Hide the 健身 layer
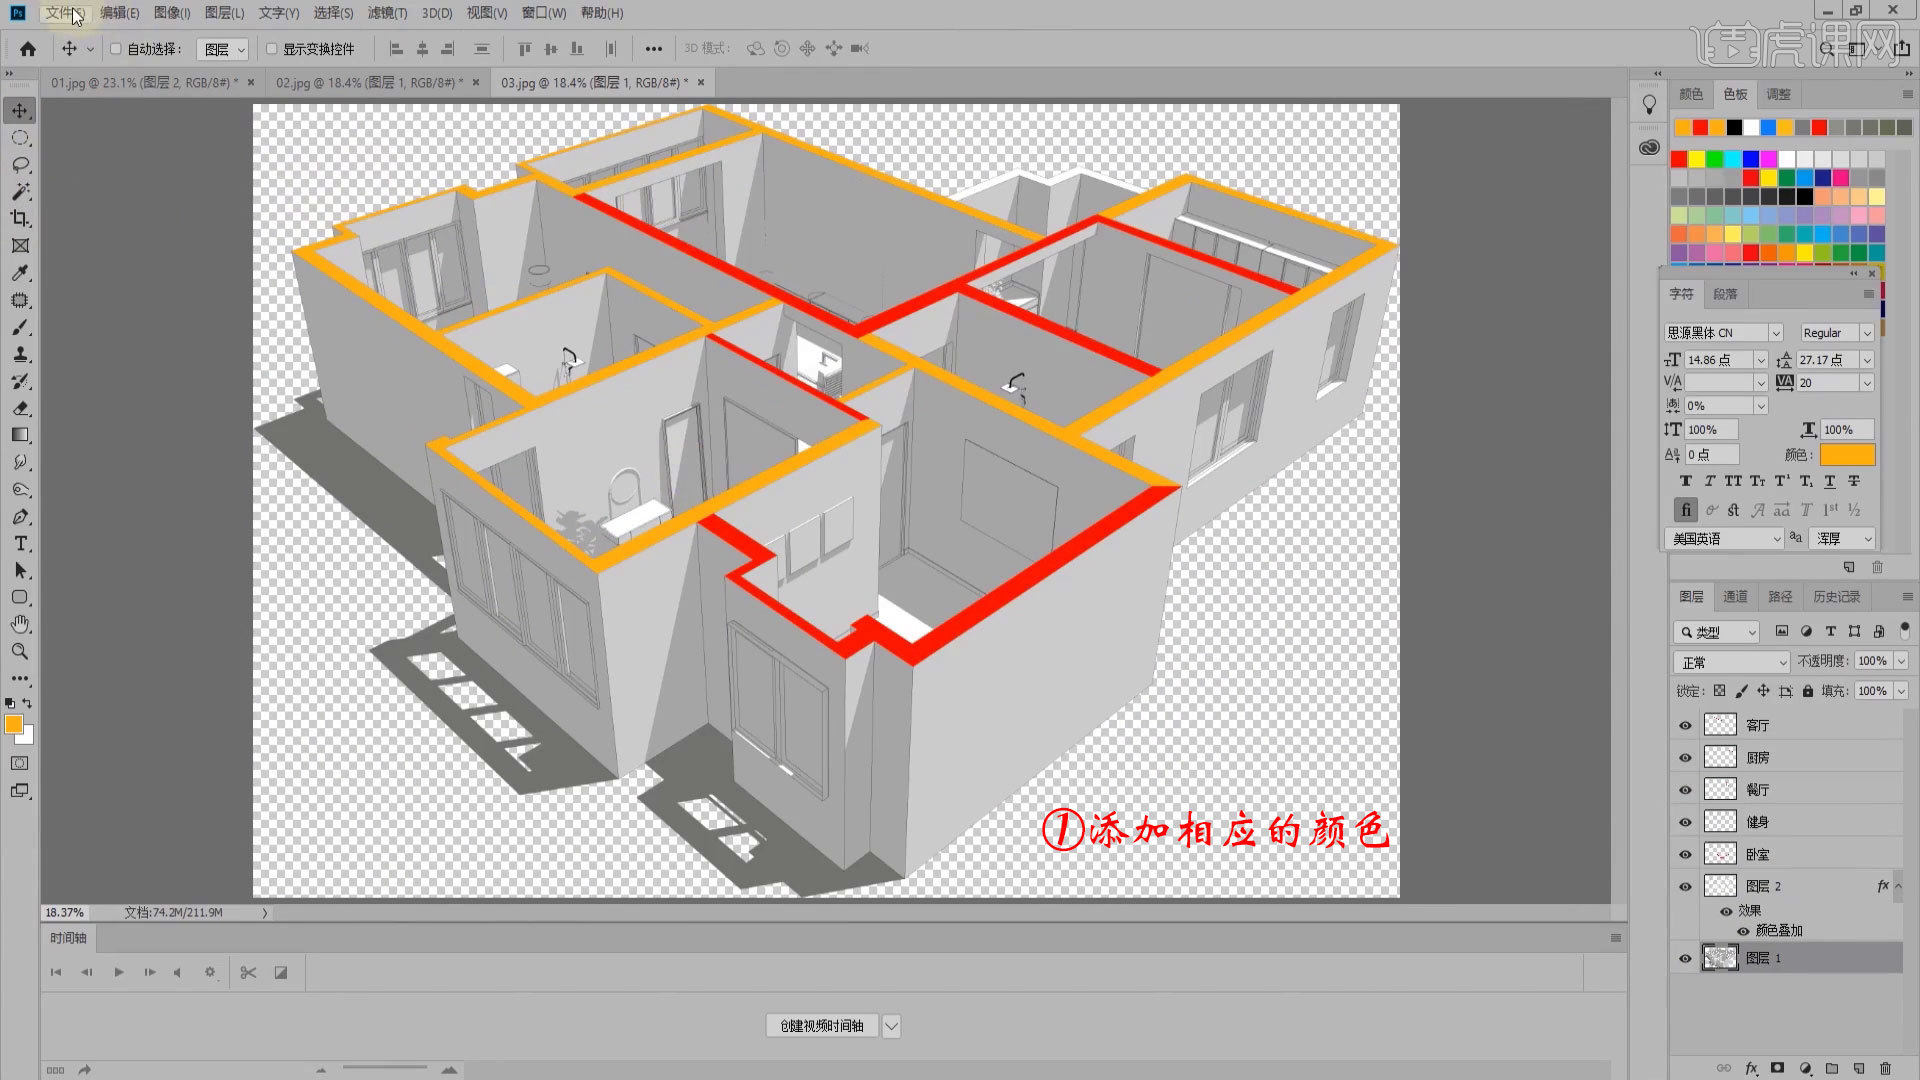The height and width of the screenshot is (1080, 1920). click(x=1685, y=822)
